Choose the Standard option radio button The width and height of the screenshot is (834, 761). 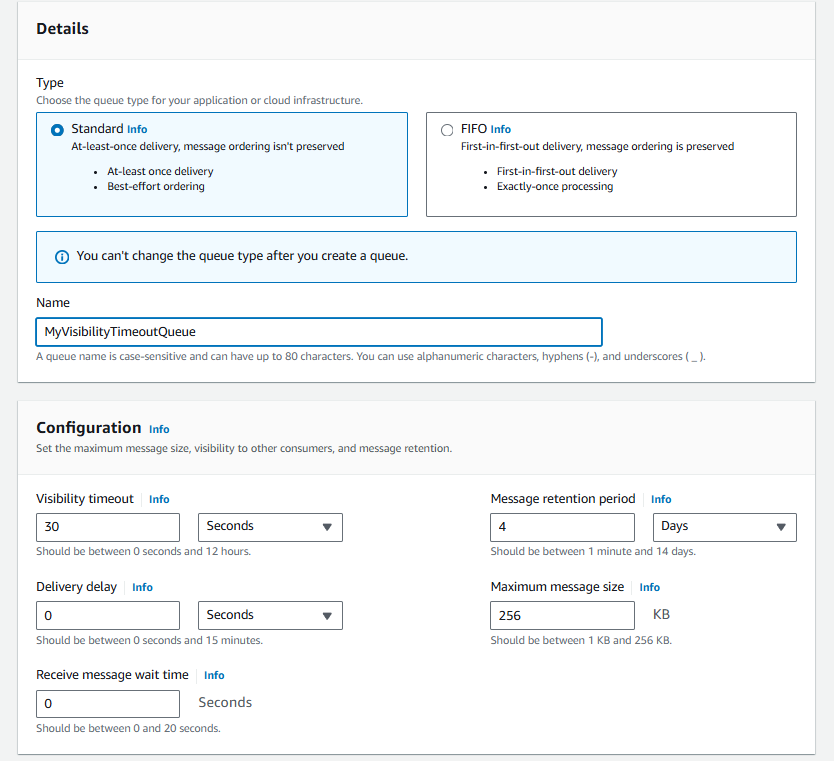tap(56, 129)
